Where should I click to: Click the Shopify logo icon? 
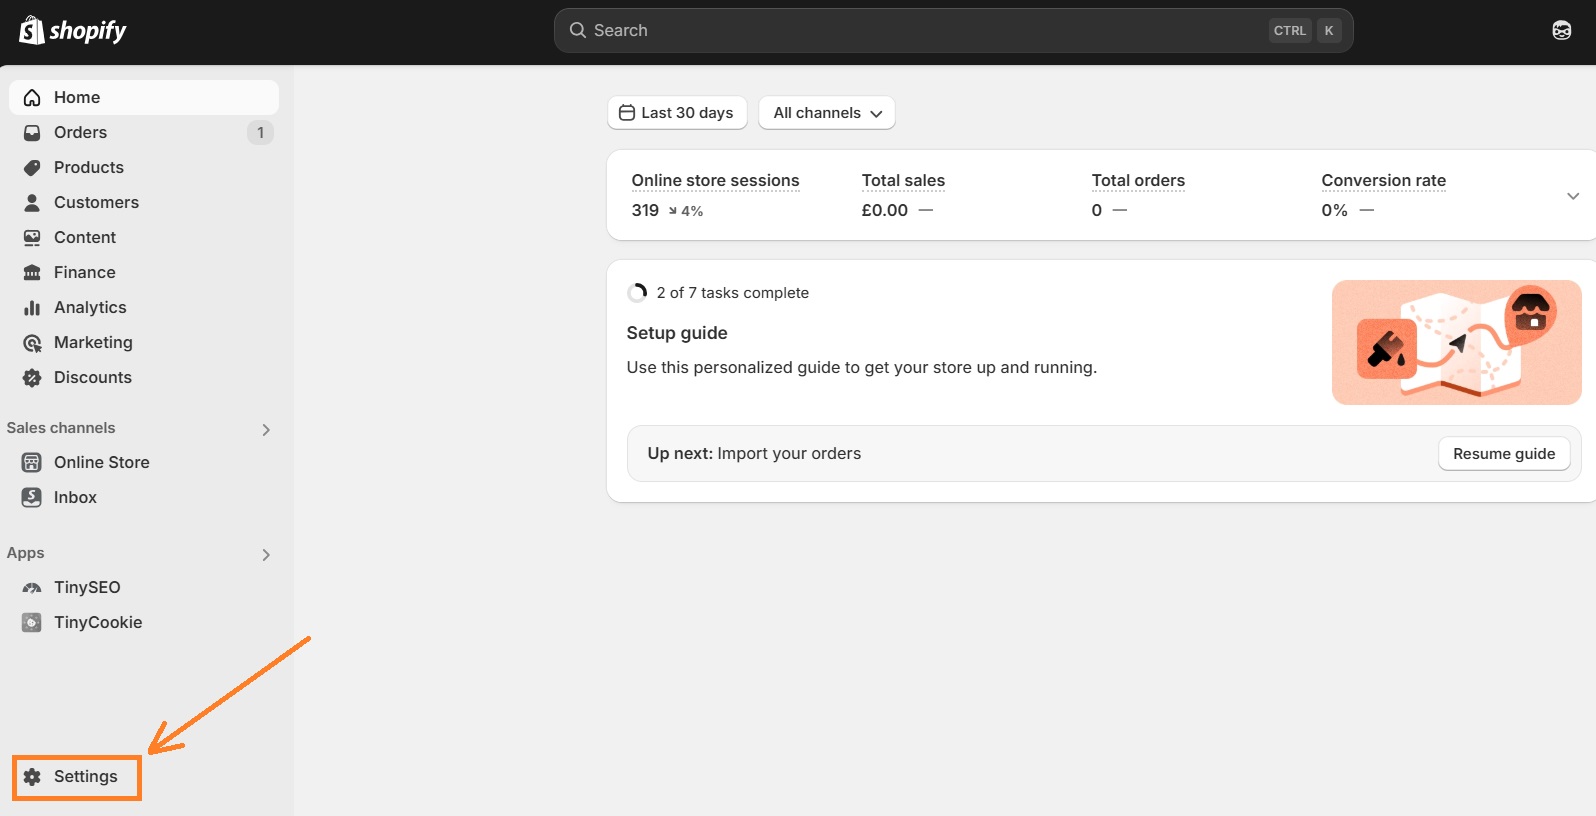coord(33,29)
